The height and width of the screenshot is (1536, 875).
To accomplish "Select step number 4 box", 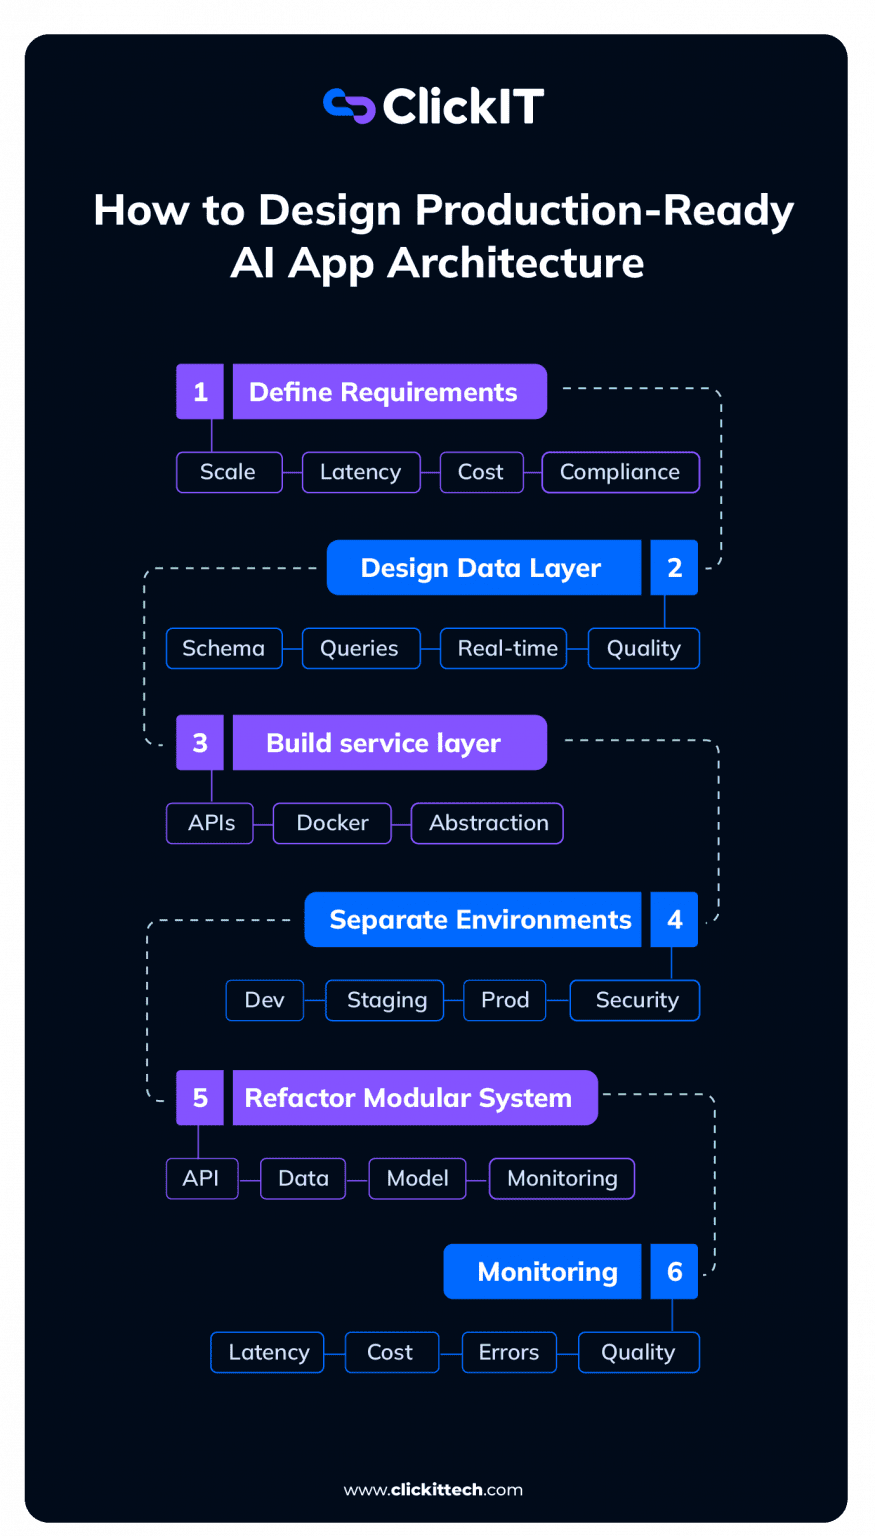I will 674,920.
